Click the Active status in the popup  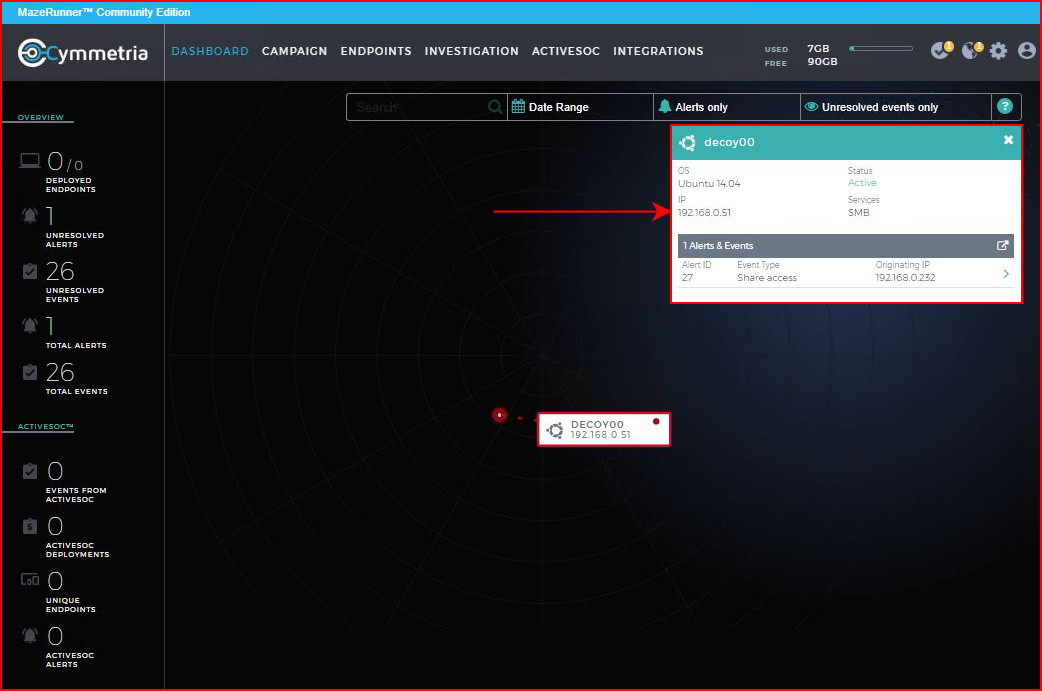(x=862, y=183)
